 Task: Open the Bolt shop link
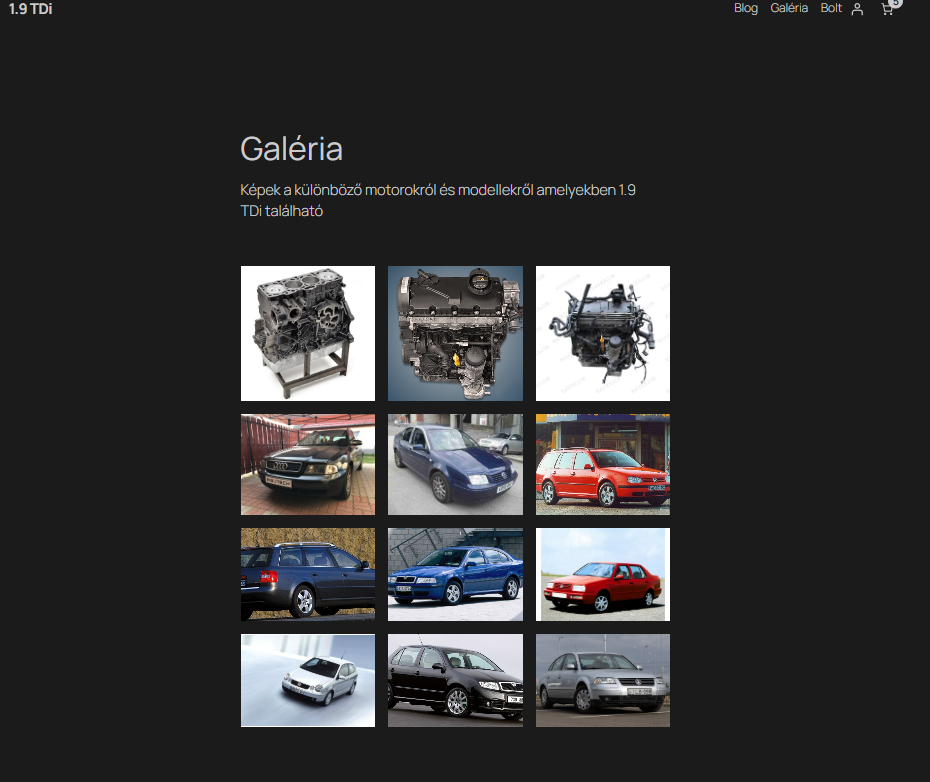pos(831,8)
